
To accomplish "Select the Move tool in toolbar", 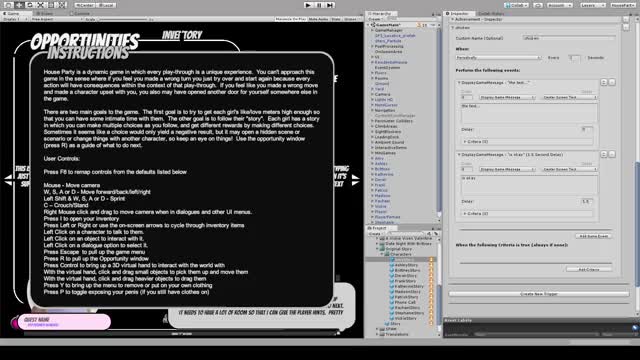I will point(19,5).
